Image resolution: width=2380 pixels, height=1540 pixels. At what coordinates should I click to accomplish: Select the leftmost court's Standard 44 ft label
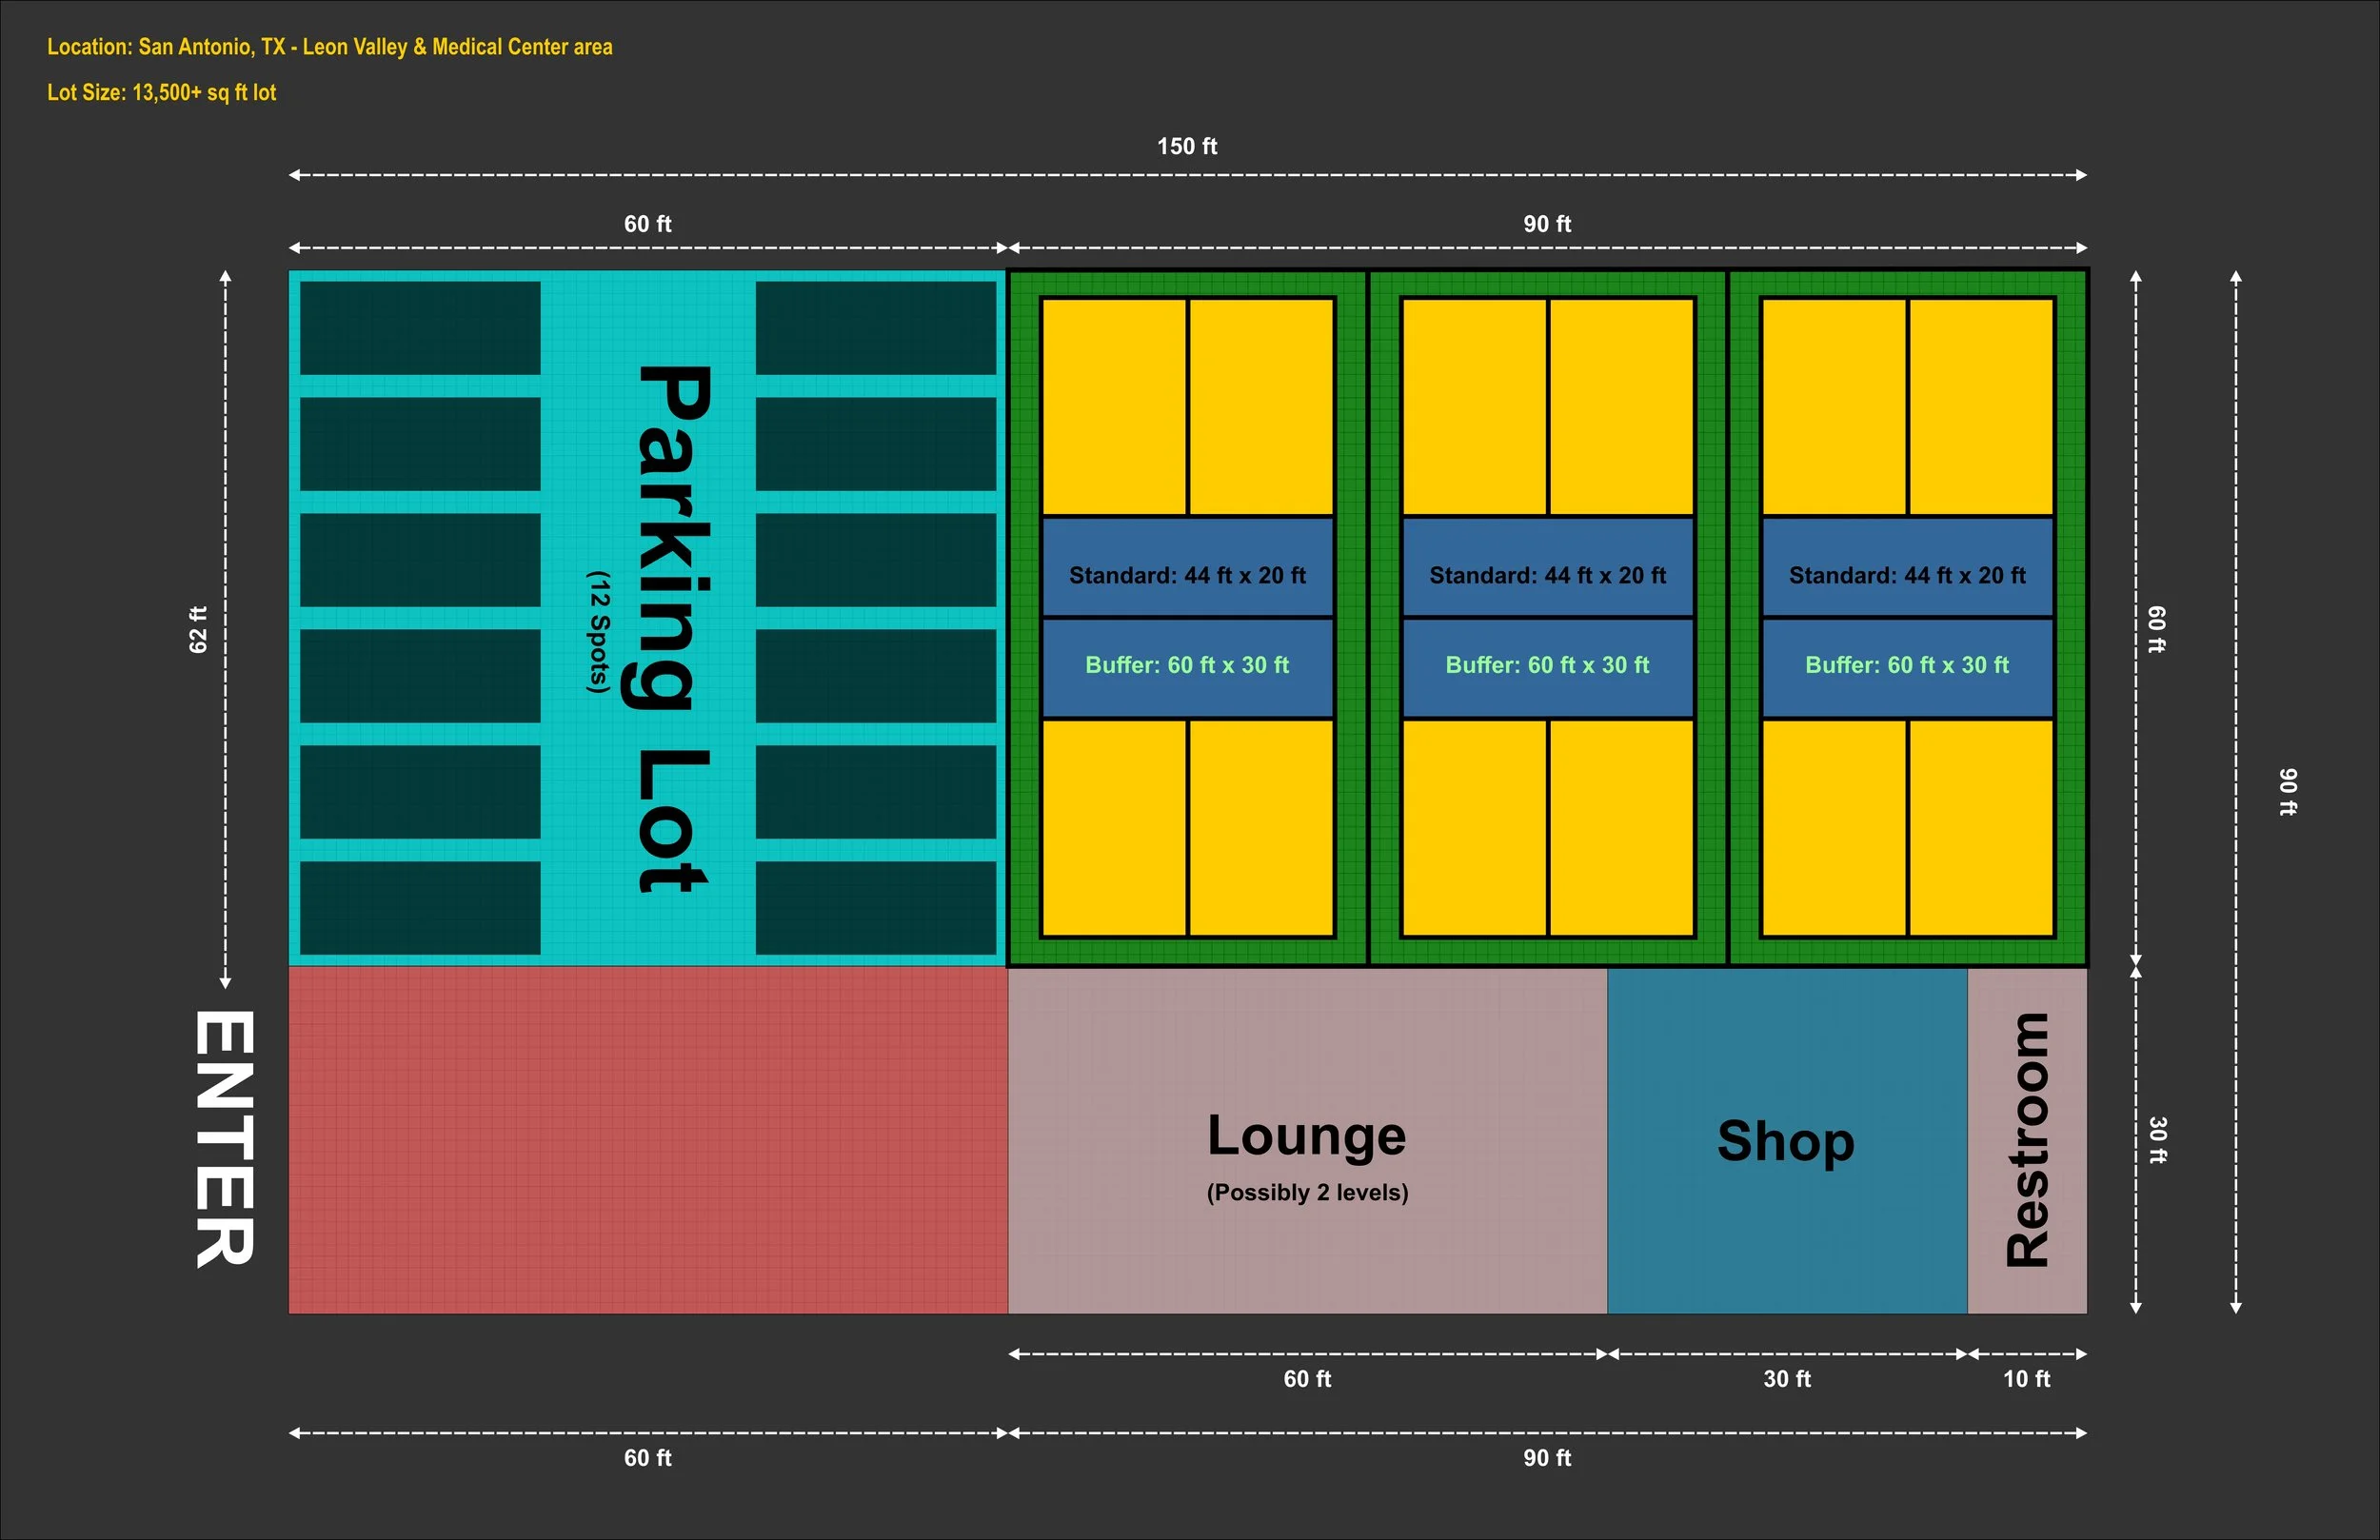click(1187, 575)
